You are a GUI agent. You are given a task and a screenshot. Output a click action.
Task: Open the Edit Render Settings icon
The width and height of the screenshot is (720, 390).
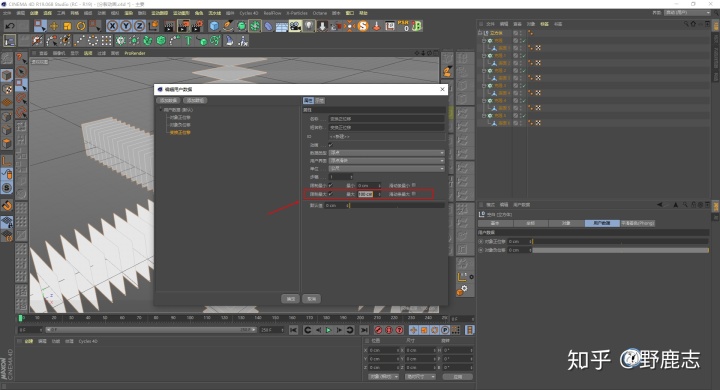pyautogui.click(x=197, y=26)
